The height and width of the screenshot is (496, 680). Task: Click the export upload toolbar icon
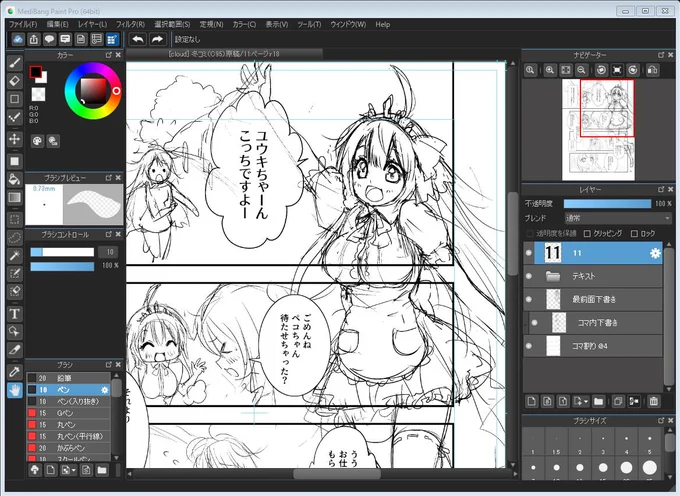(34, 39)
